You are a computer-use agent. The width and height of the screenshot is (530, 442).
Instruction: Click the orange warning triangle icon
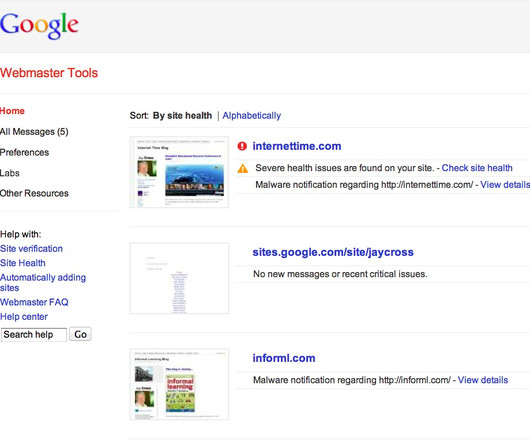(243, 168)
